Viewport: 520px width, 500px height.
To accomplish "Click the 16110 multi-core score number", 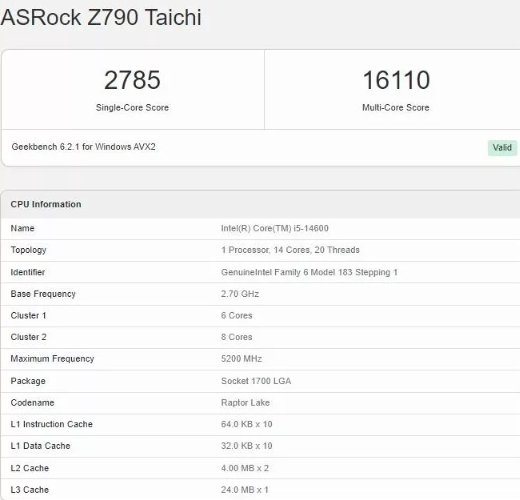I will tap(396, 80).
